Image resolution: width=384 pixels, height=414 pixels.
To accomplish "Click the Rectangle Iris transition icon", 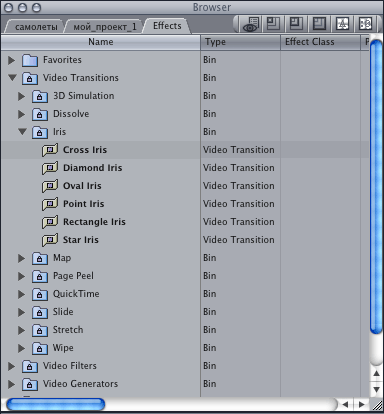I will click(50, 222).
